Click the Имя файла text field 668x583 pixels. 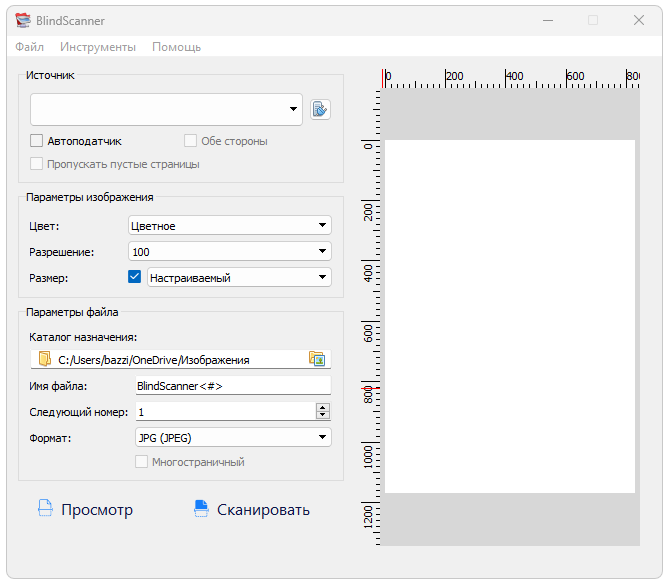tap(230, 385)
